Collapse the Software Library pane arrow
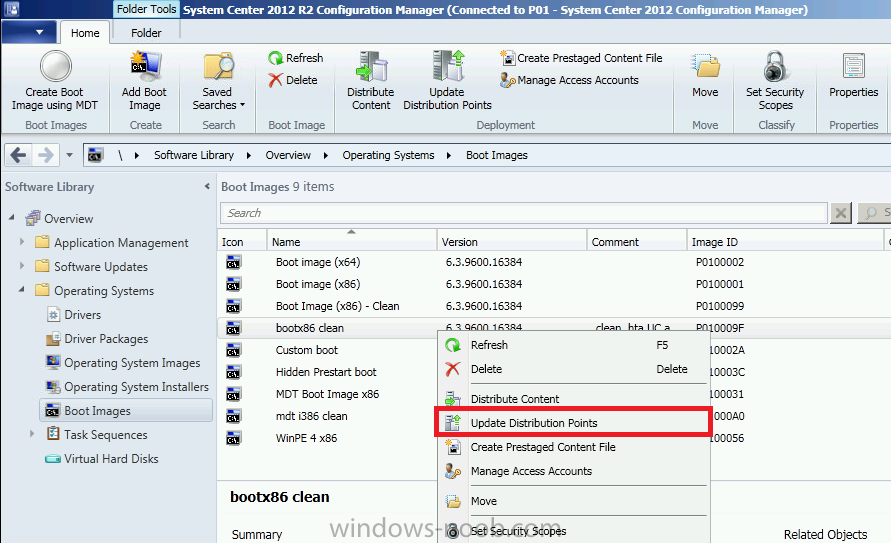 tap(207, 186)
